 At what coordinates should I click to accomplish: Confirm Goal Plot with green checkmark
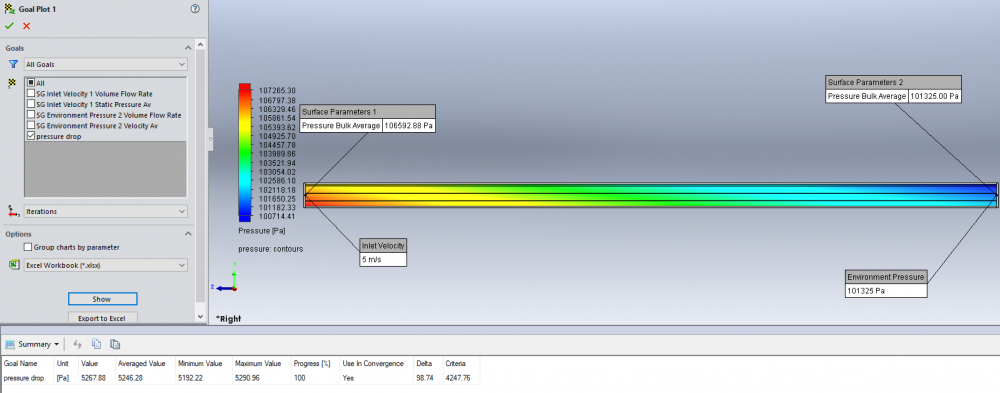pos(9,26)
